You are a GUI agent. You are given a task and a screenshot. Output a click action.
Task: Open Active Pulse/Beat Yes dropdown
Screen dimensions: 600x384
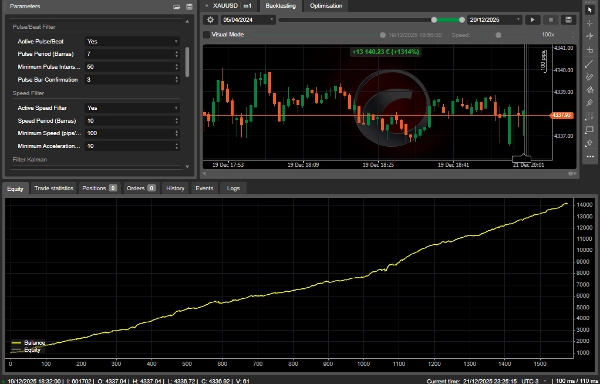point(132,41)
